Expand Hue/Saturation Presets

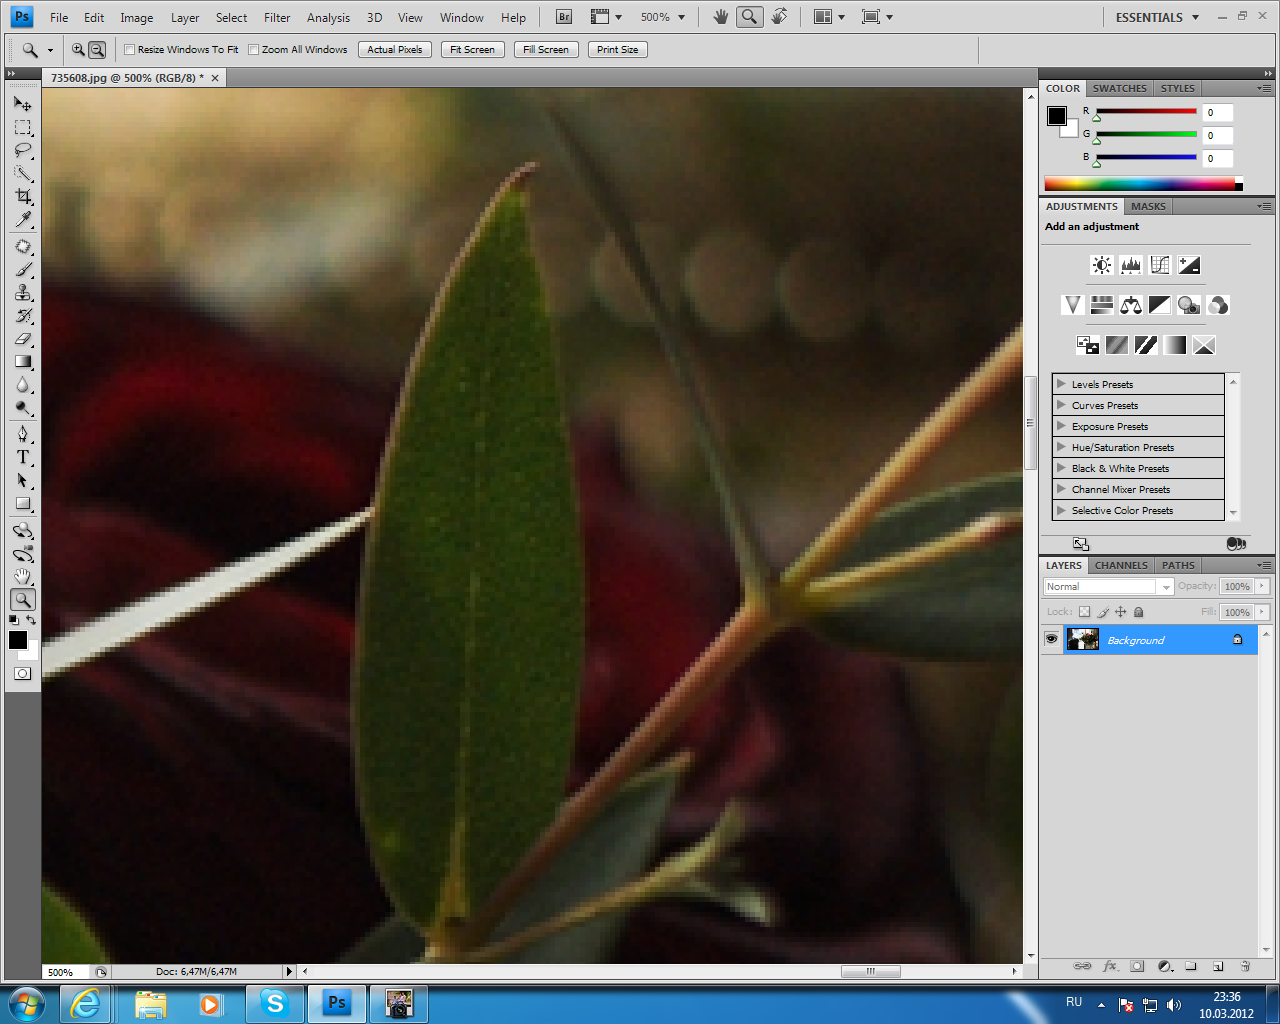point(1061,447)
